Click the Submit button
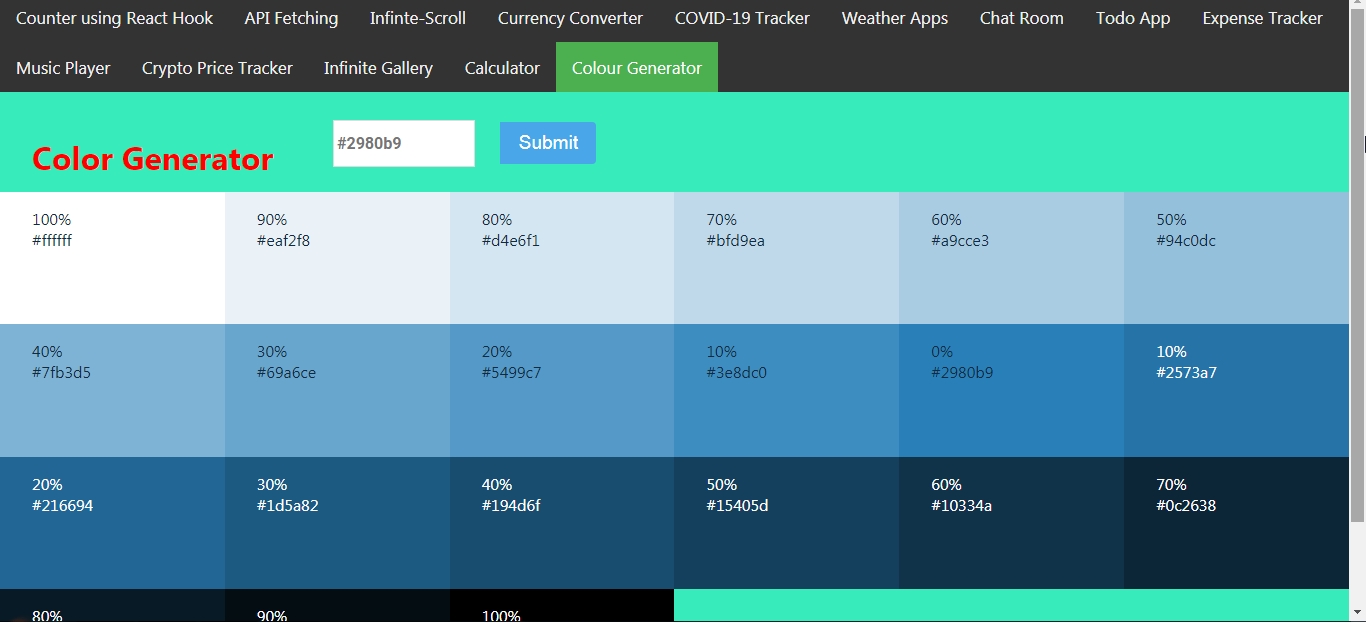 coord(548,143)
